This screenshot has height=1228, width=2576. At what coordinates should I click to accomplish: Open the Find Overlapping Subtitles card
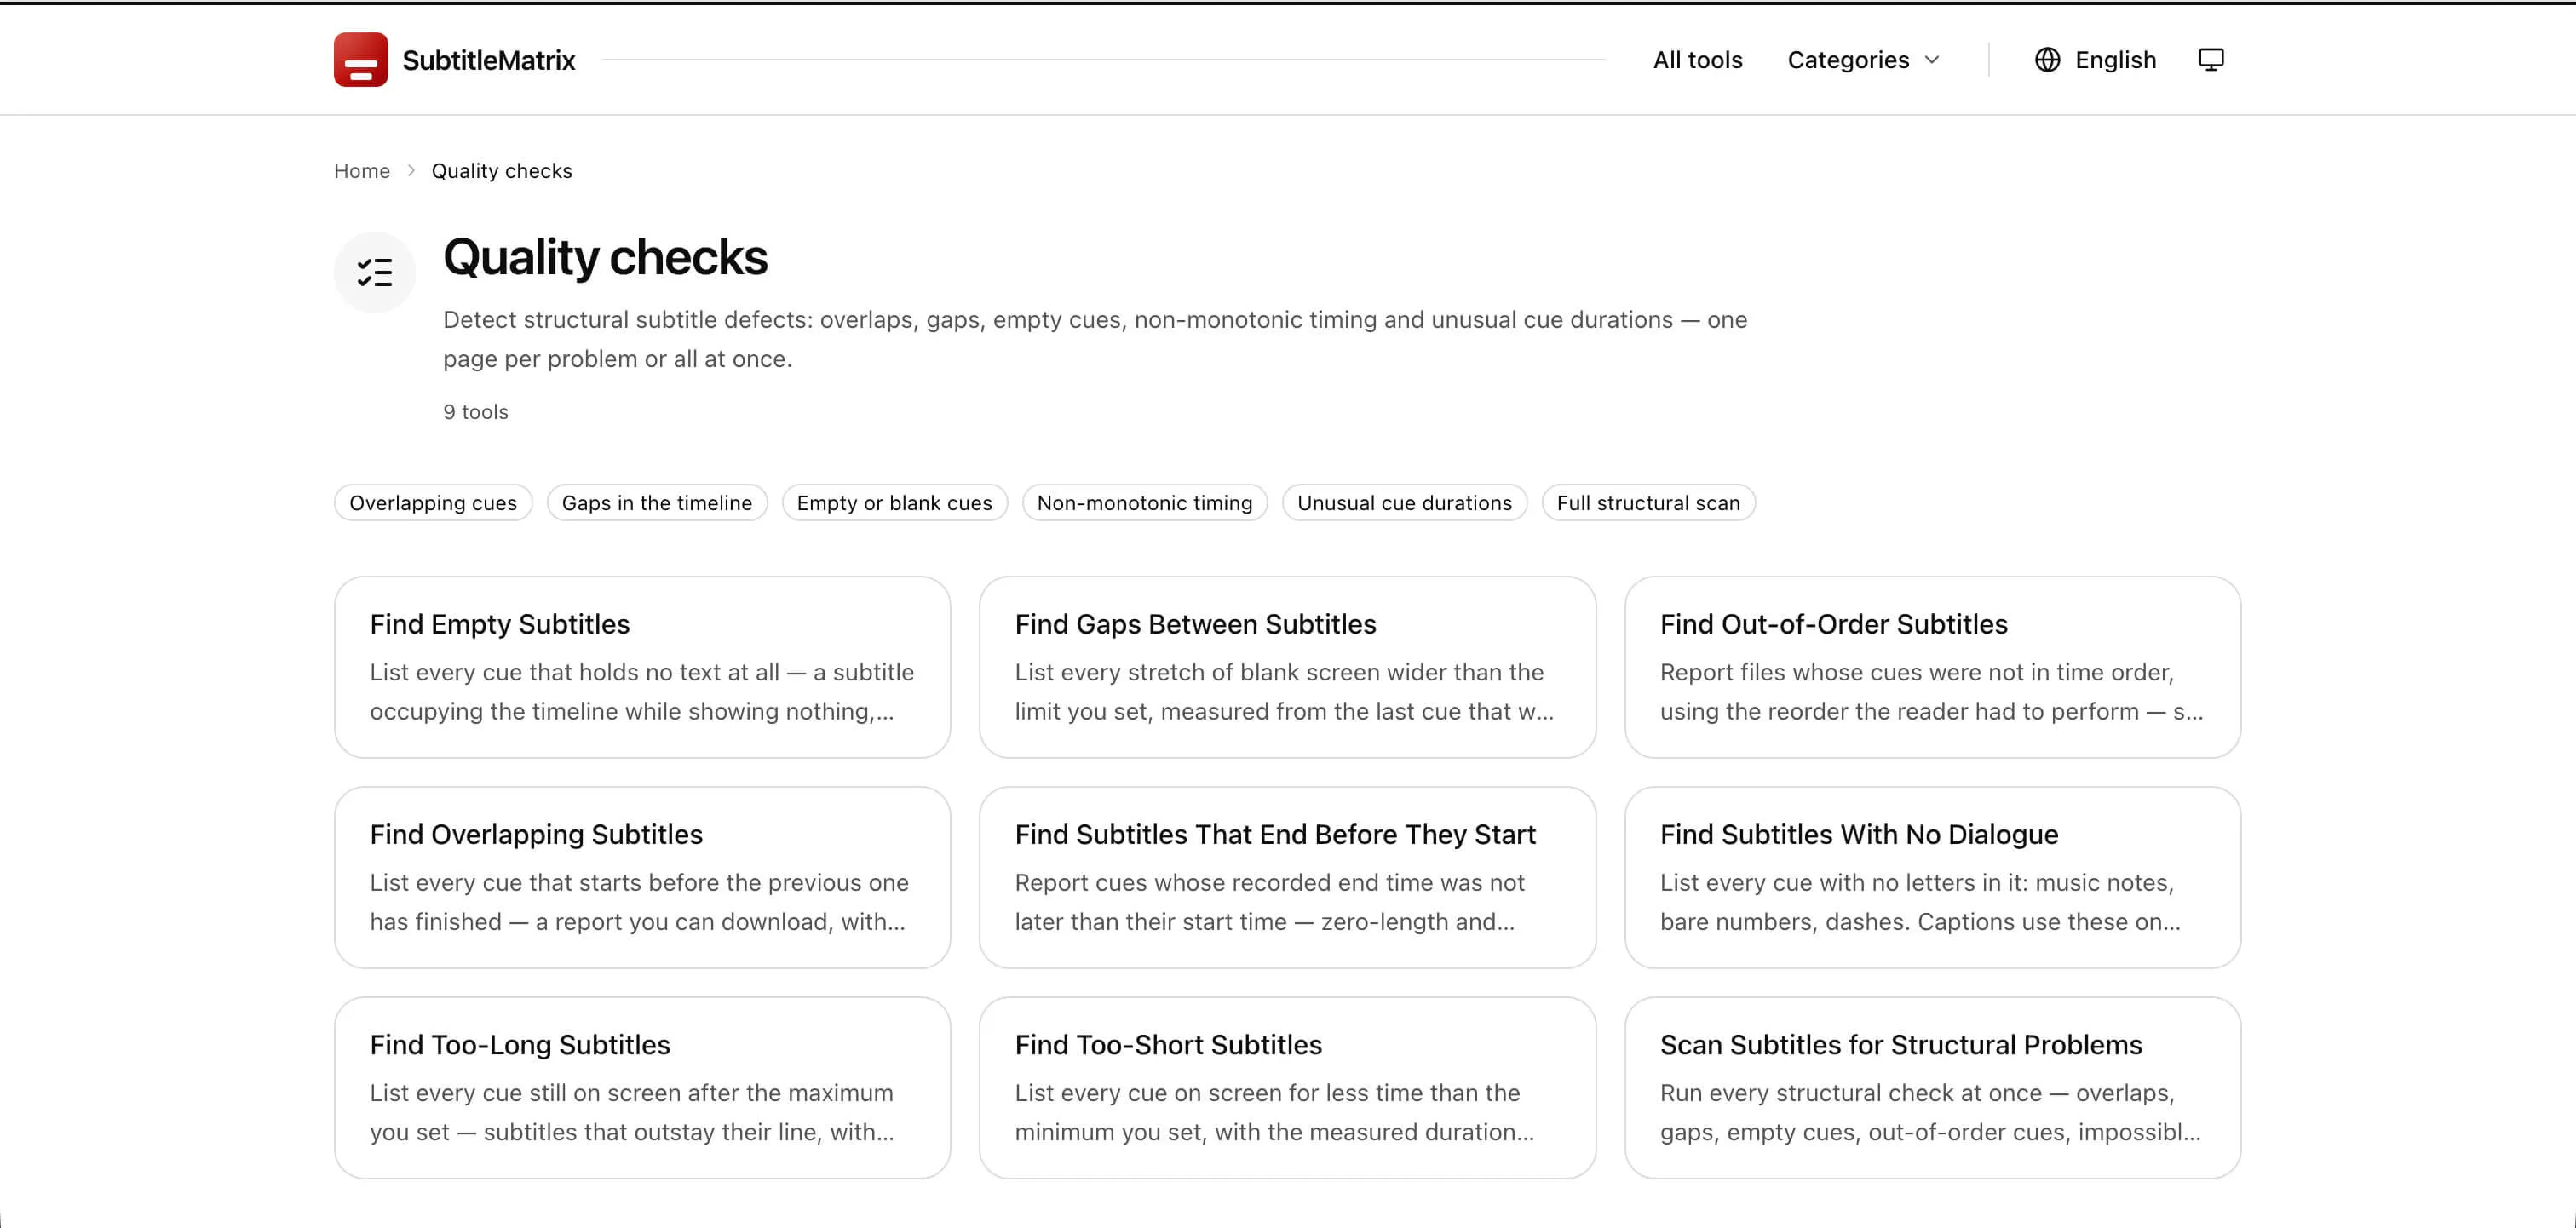642,877
